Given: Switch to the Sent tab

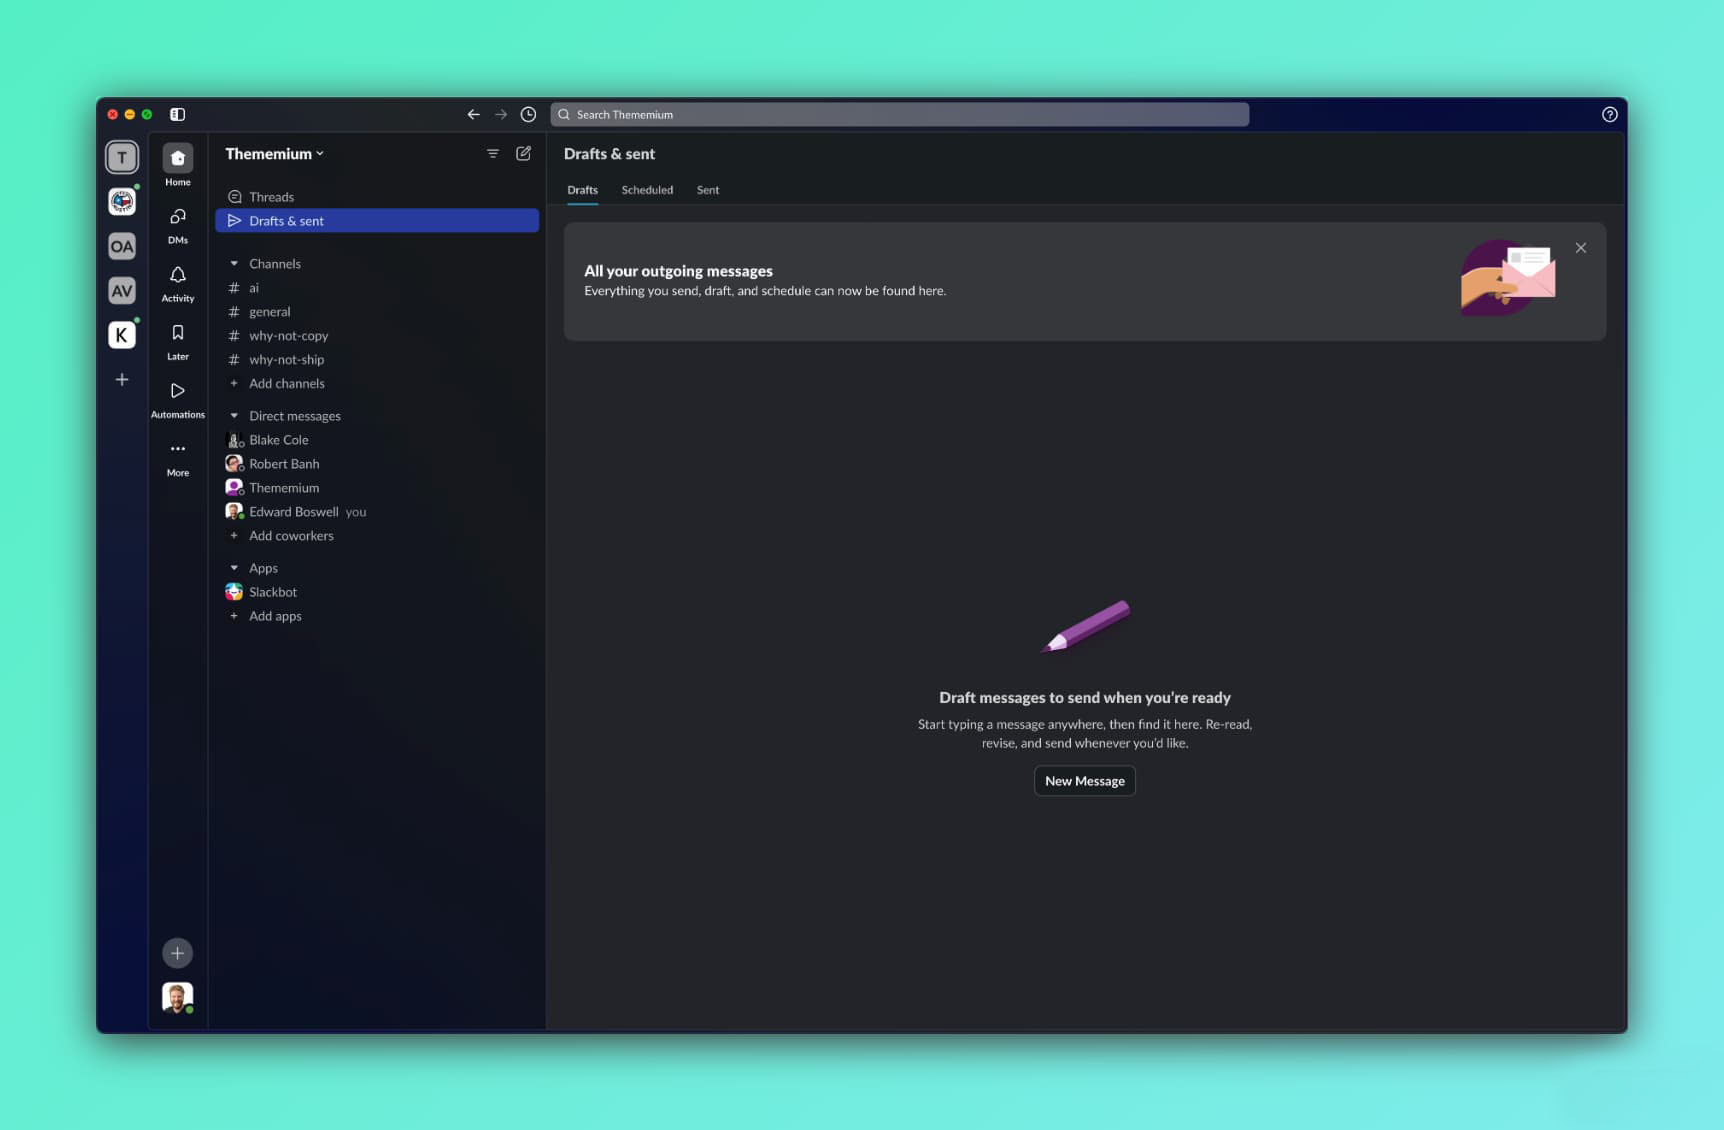Looking at the screenshot, I should [x=708, y=190].
